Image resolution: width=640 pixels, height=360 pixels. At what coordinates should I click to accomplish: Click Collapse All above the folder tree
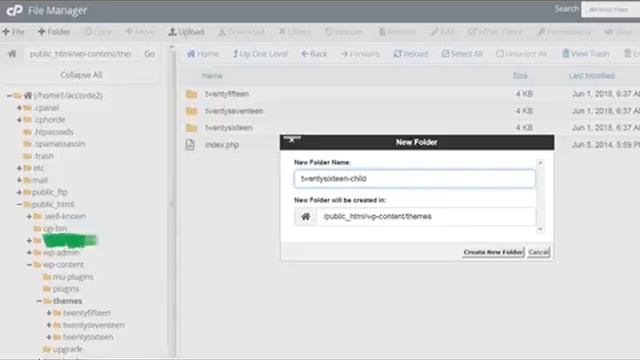coord(81,75)
